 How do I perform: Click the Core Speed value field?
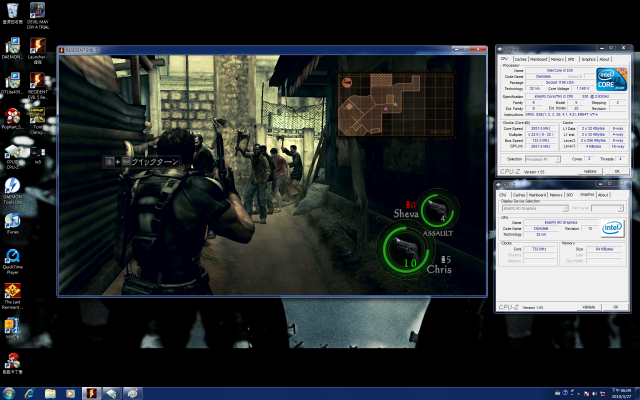[541, 129]
